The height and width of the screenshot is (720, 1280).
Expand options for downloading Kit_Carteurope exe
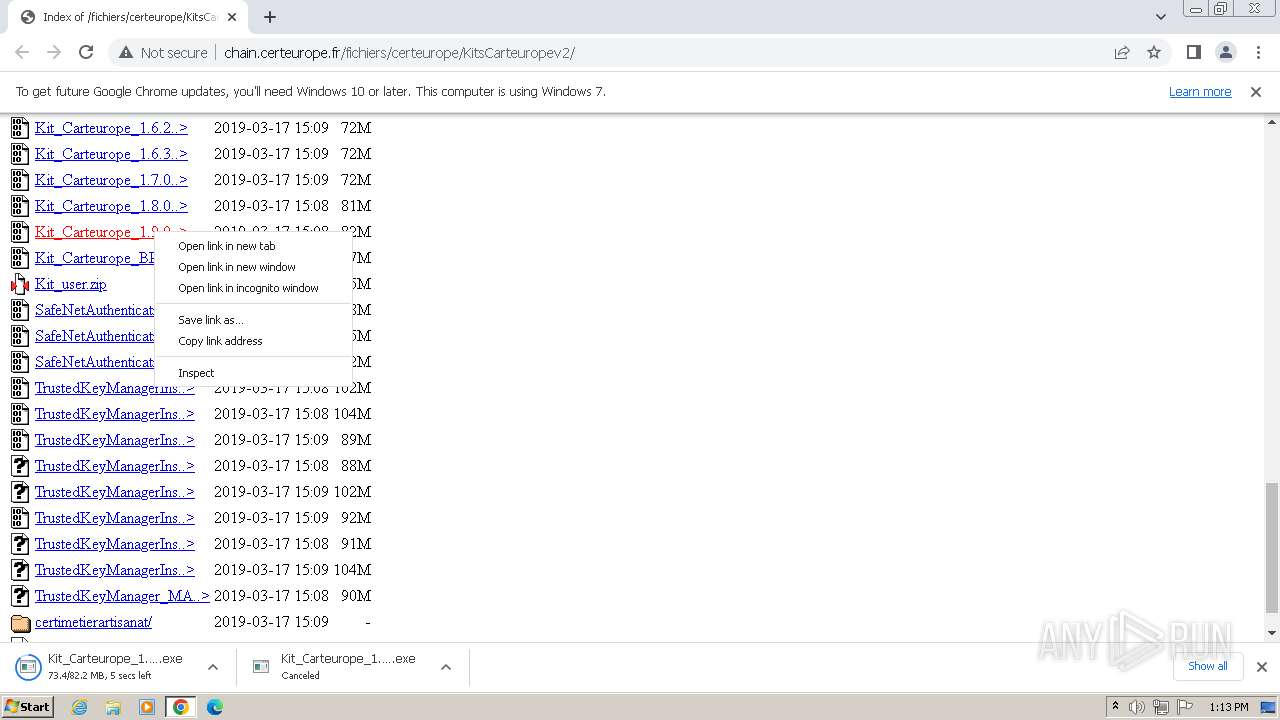click(x=212, y=667)
